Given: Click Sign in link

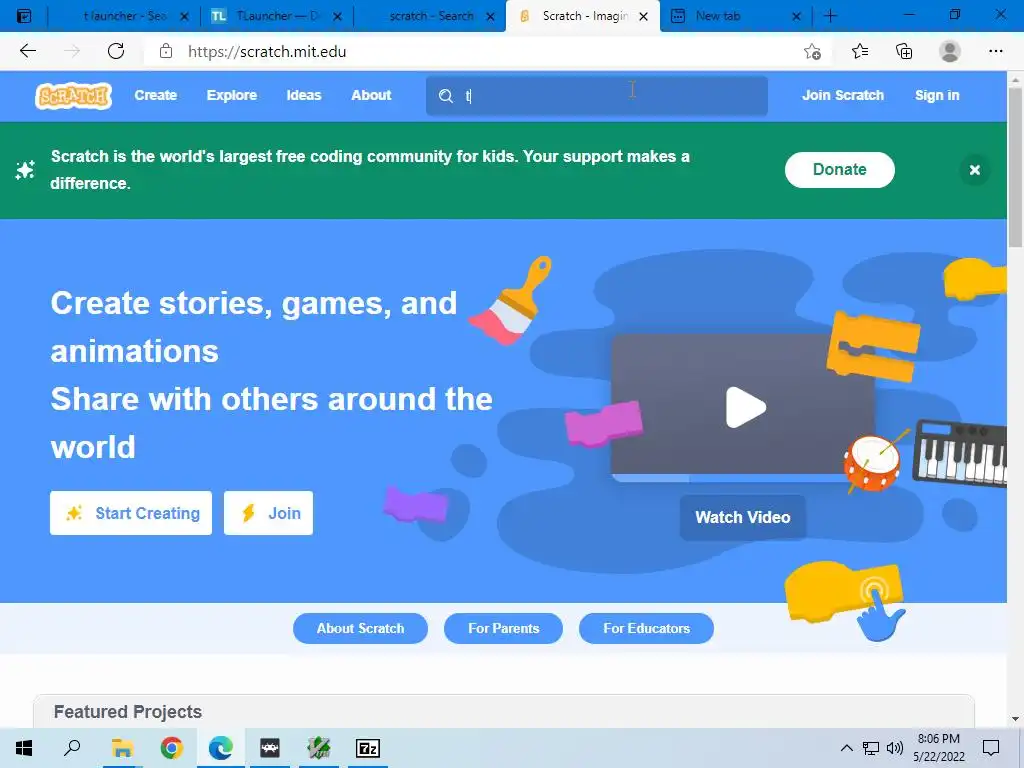Looking at the screenshot, I should (937, 95).
